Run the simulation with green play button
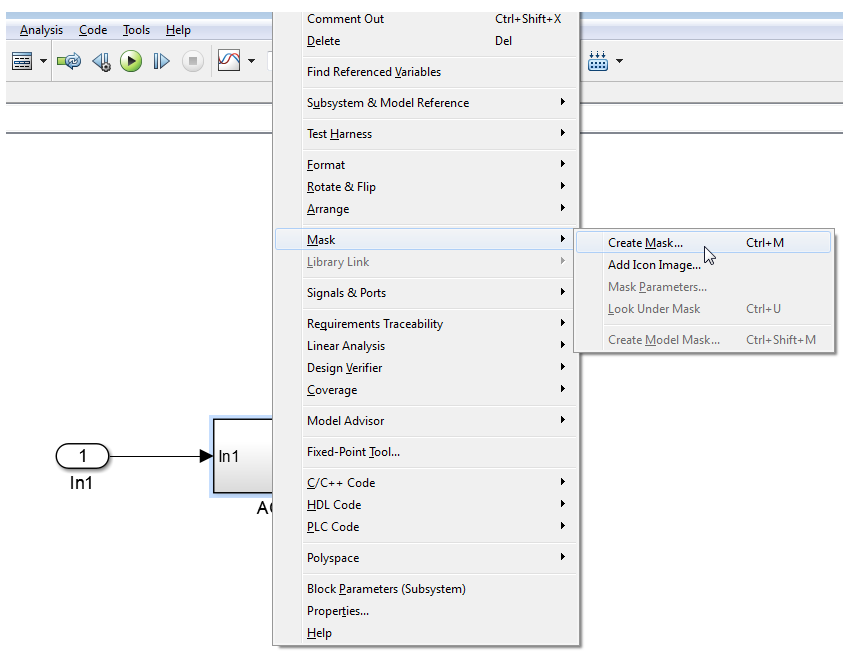This screenshot has height=652, width=861. (131, 61)
